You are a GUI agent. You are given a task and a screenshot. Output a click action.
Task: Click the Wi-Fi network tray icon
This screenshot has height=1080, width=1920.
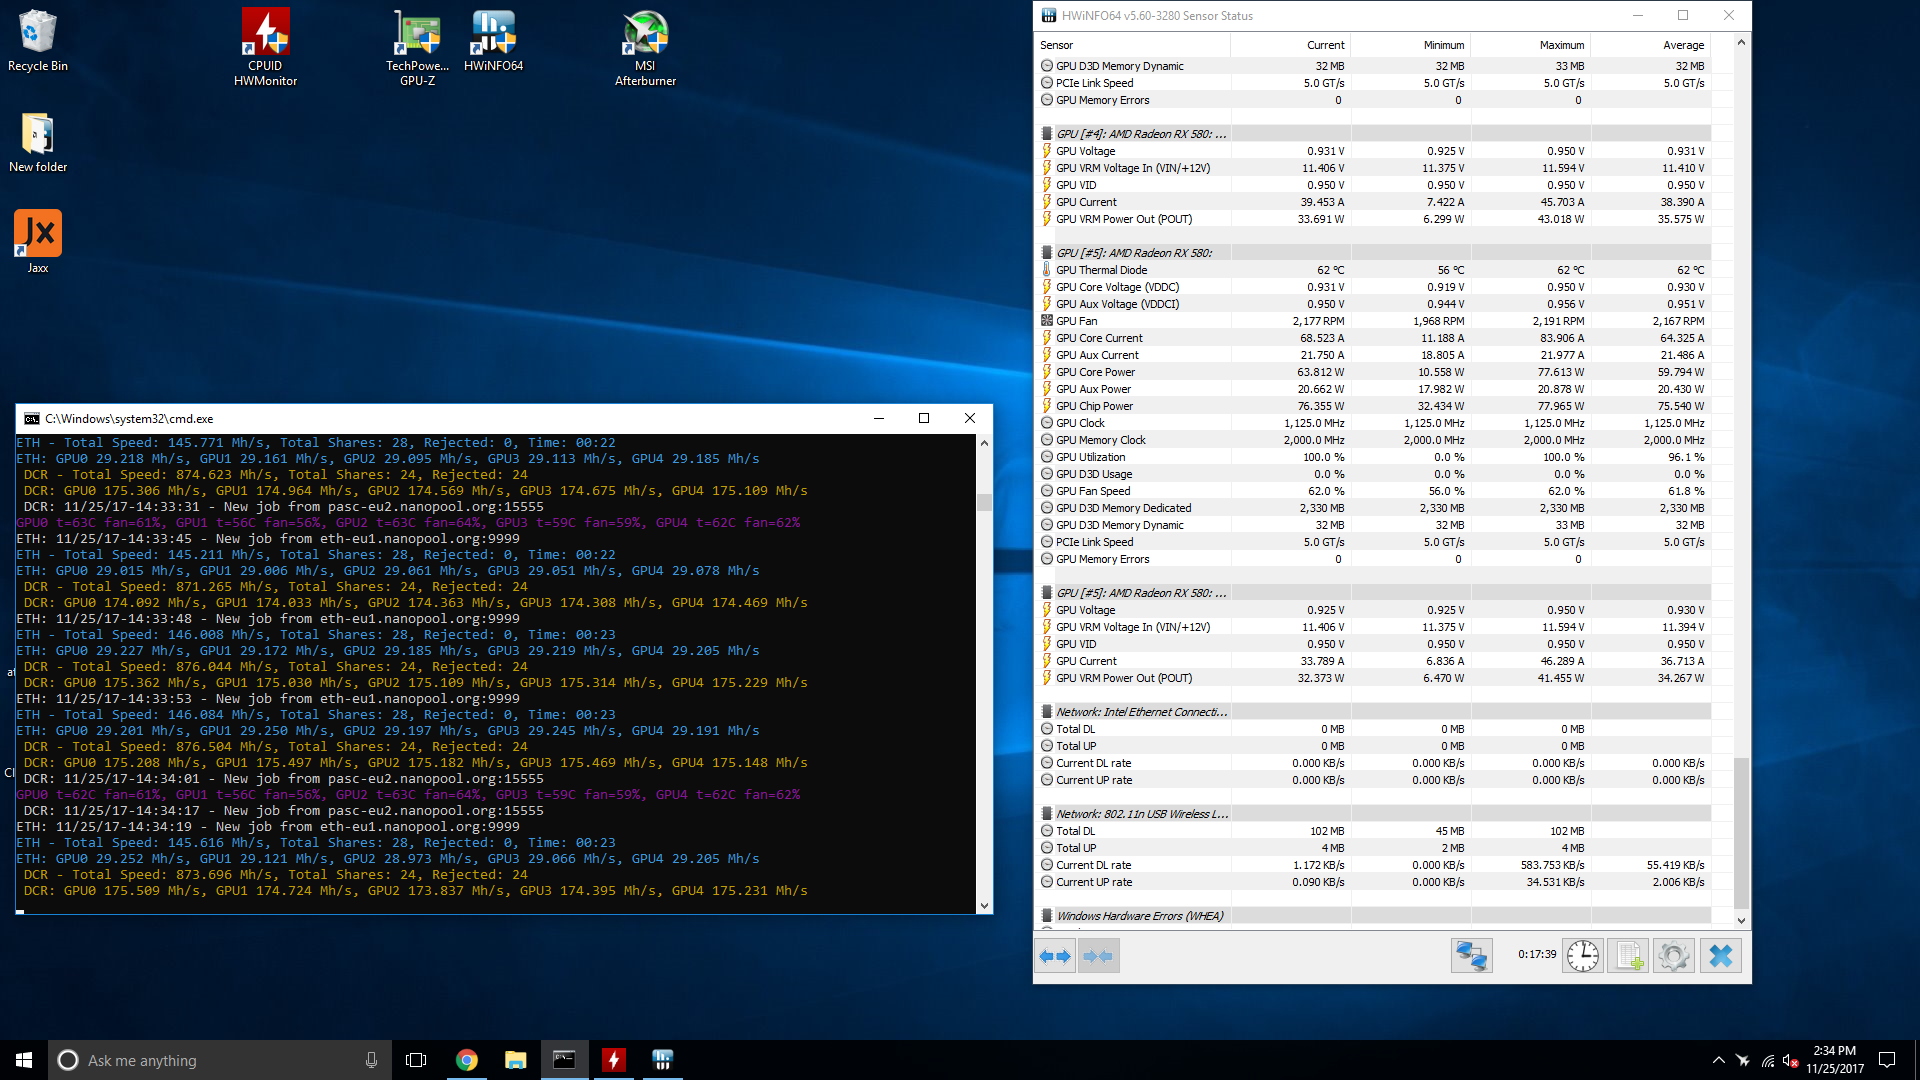tap(1767, 1060)
